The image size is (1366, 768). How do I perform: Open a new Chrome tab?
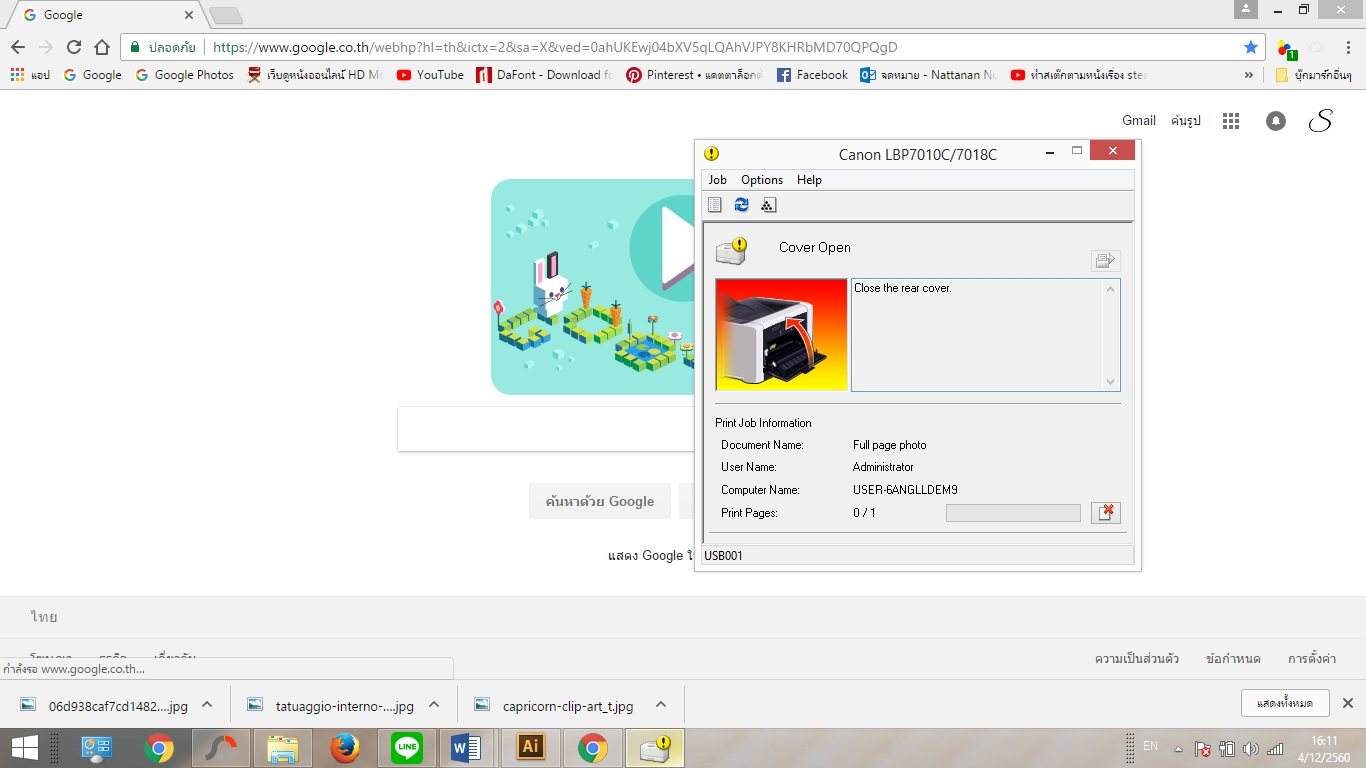(x=226, y=16)
